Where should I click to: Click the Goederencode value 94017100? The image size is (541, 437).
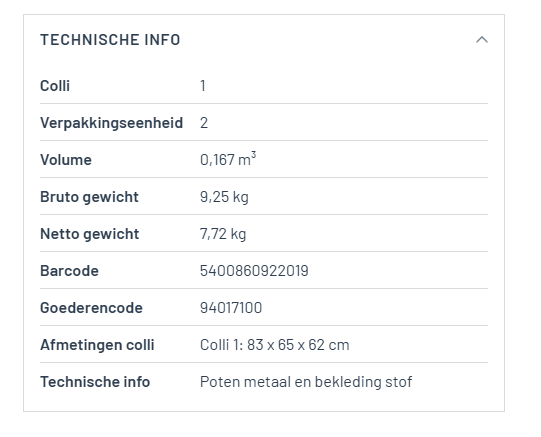coord(231,308)
